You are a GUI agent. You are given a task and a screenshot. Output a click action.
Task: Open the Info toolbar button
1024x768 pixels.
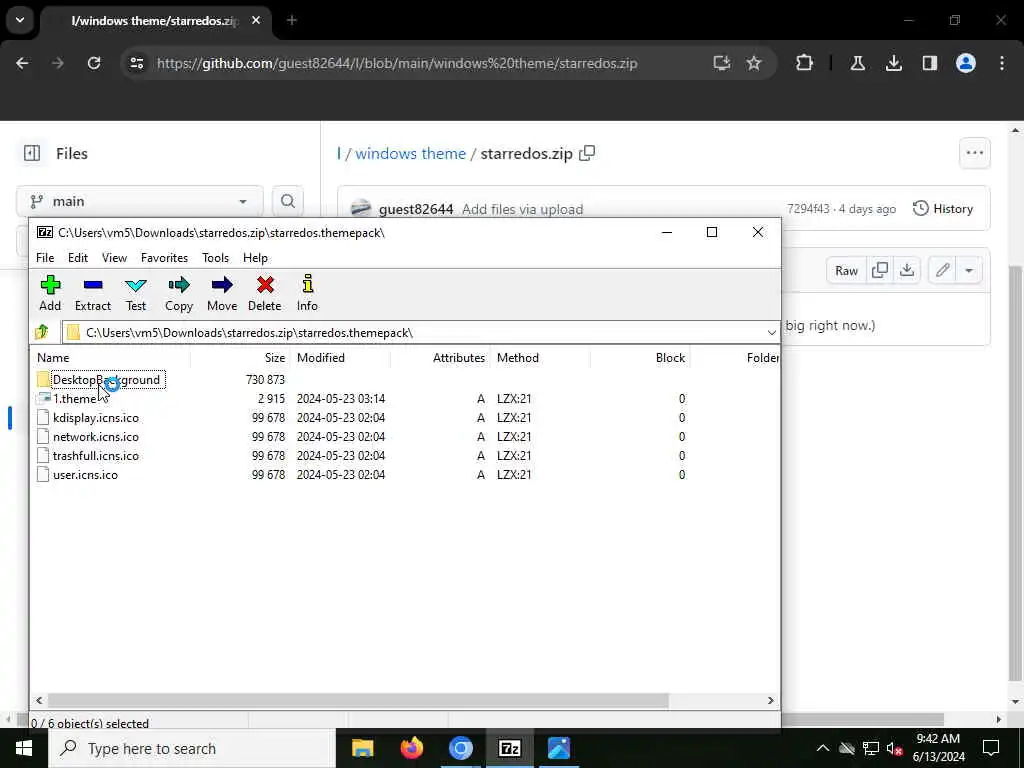[x=307, y=293]
